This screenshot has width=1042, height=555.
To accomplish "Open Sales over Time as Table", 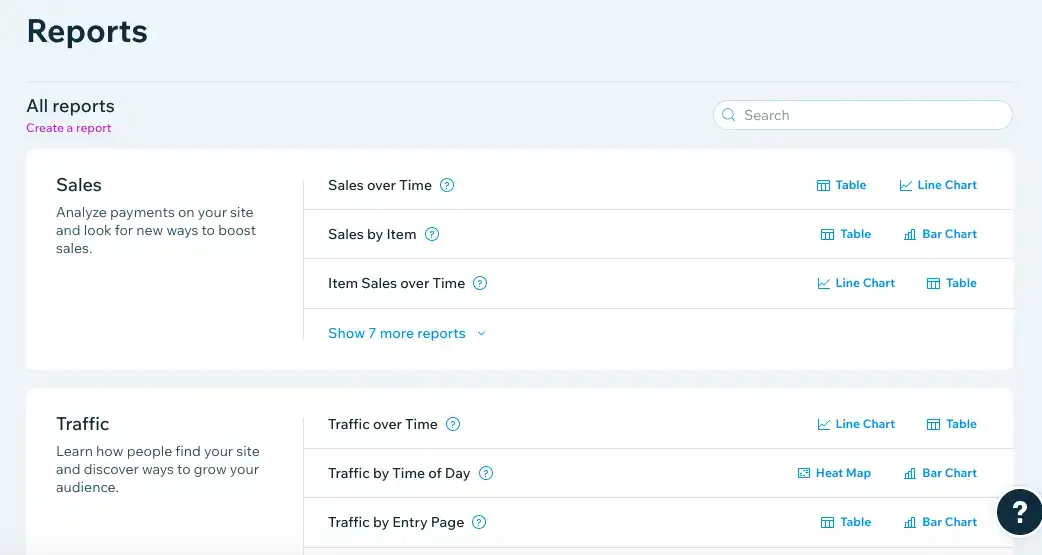I will 841,185.
